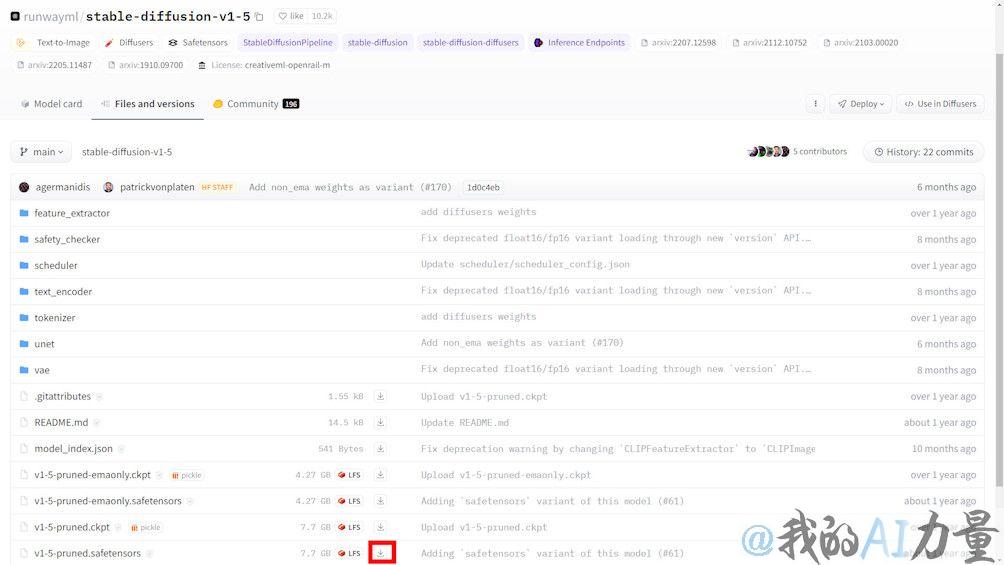1004x565 pixels.
Task: Open 'Update README.md' commit message
Action: pos(465,423)
